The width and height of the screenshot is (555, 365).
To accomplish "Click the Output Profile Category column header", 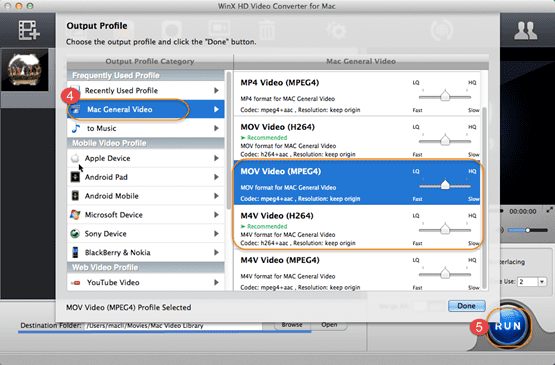I will coord(150,62).
